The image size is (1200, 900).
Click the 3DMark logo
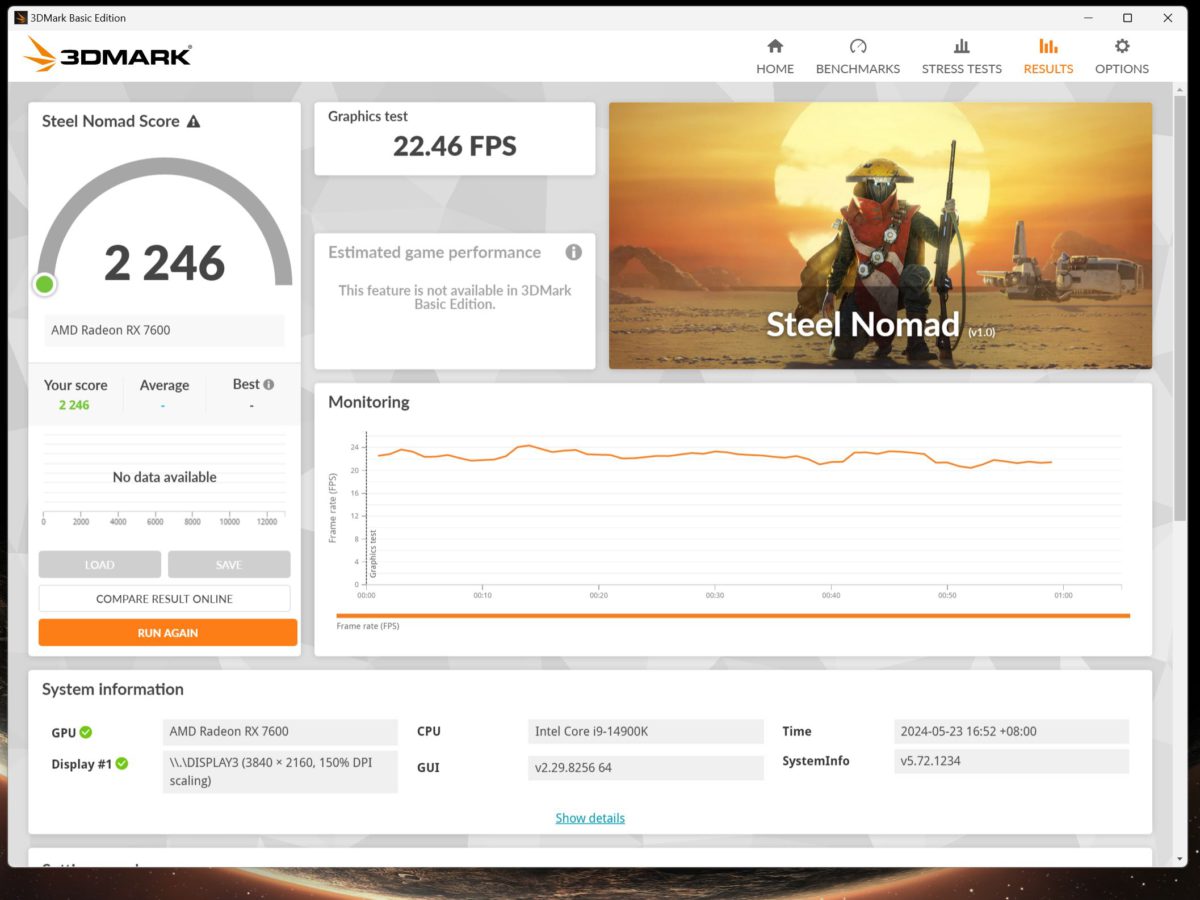[x=107, y=55]
